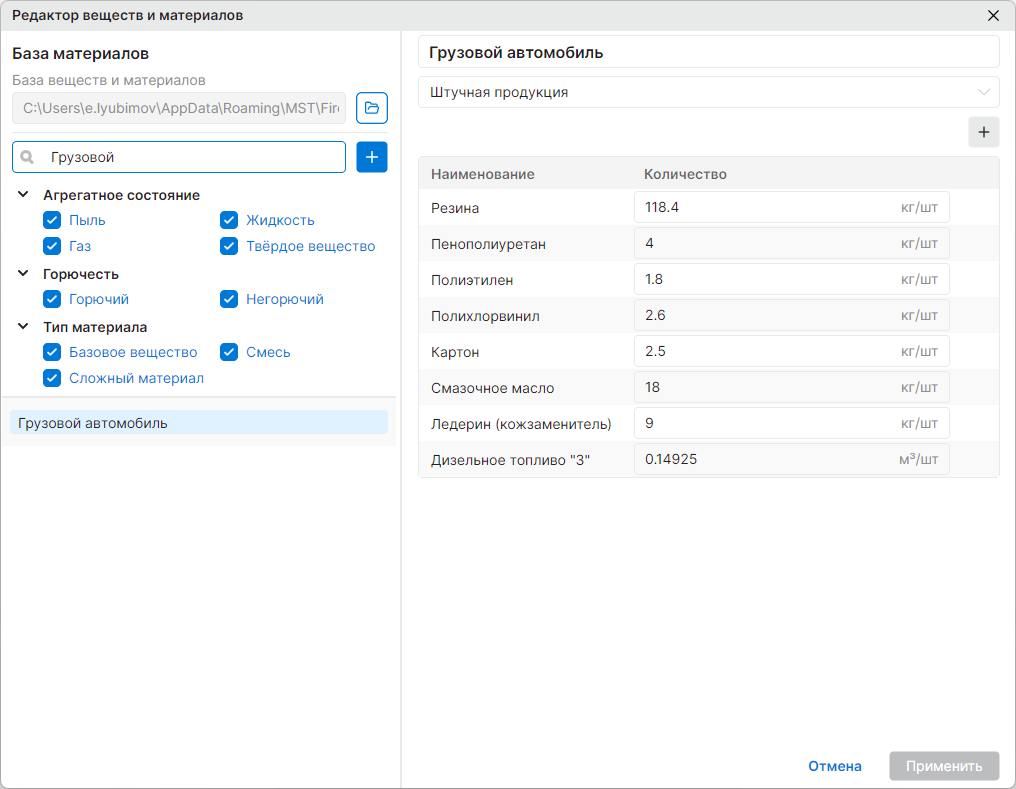Click the Дизельное топливо quantity field

tap(792, 459)
